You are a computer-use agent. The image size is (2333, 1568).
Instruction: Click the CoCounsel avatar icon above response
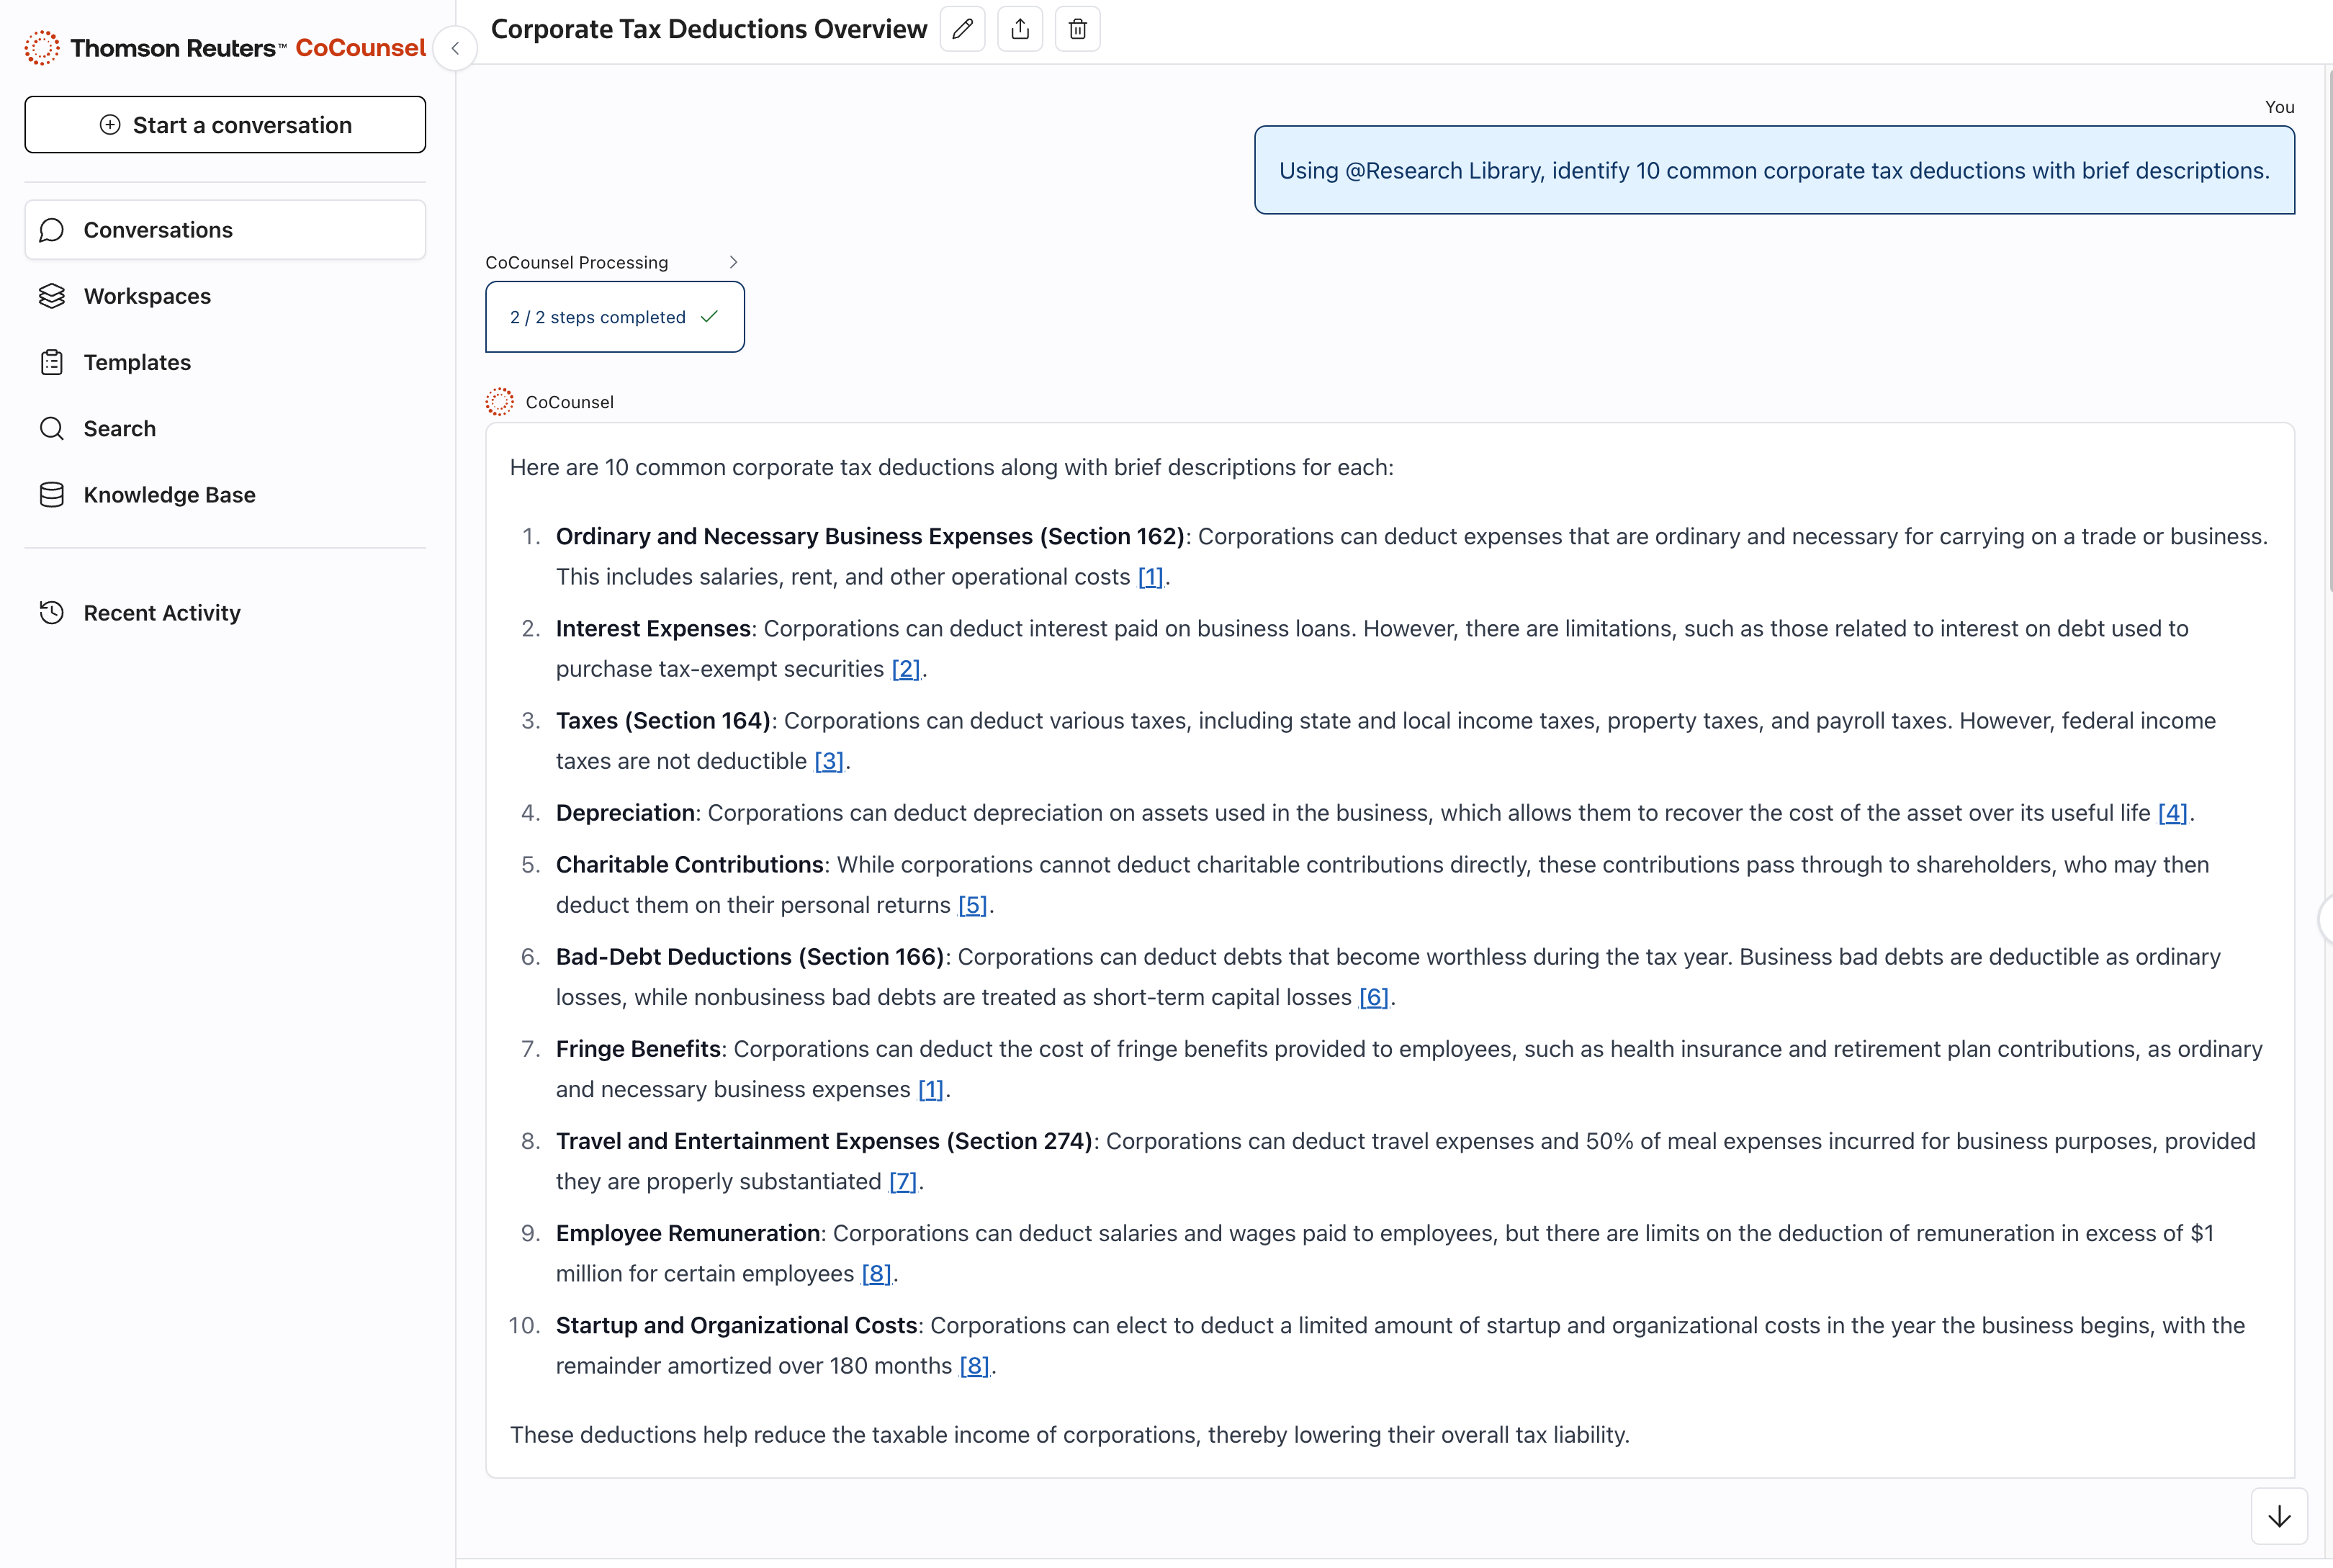pyautogui.click(x=499, y=402)
